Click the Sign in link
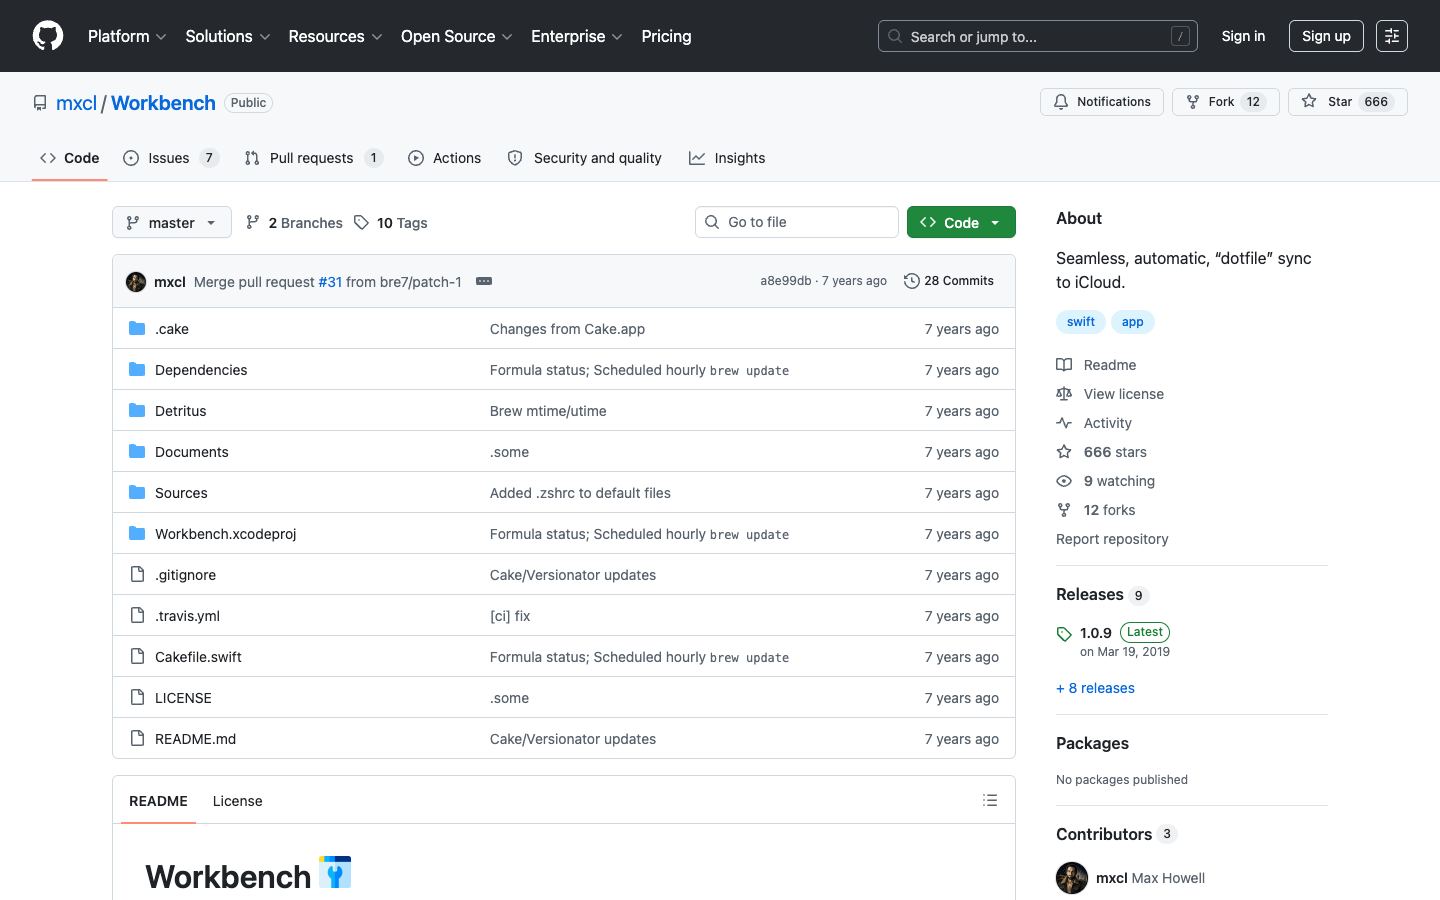1440x900 pixels. [x=1243, y=36]
